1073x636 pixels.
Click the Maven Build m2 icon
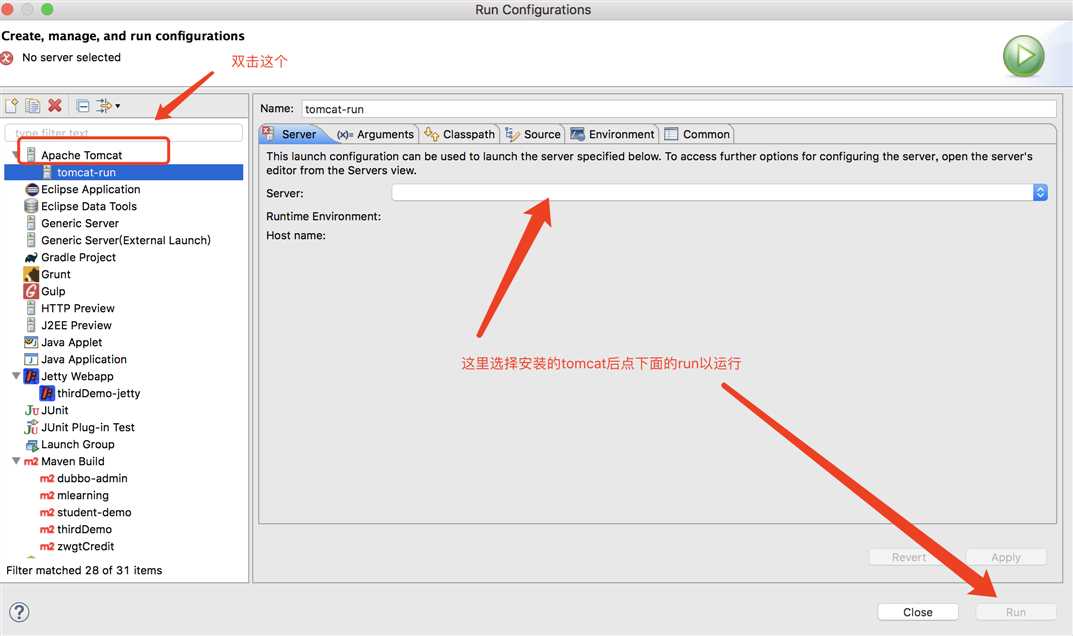tap(31, 461)
